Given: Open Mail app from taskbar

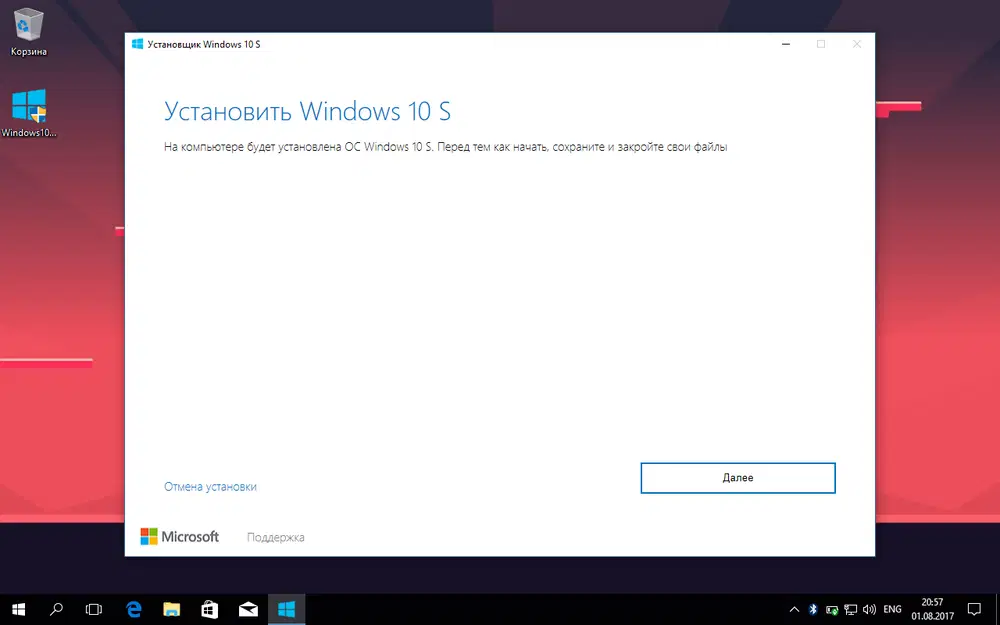Looking at the screenshot, I should point(248,610).
